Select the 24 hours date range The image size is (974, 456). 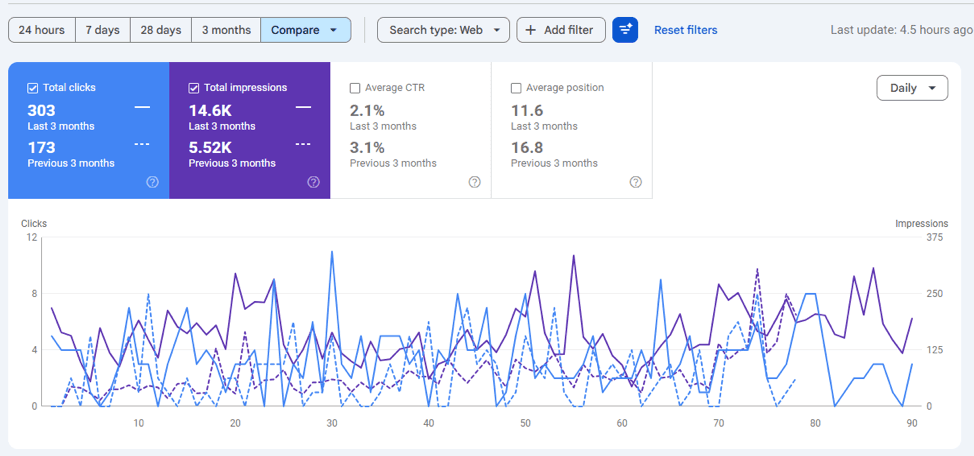[x=42, y=30]
